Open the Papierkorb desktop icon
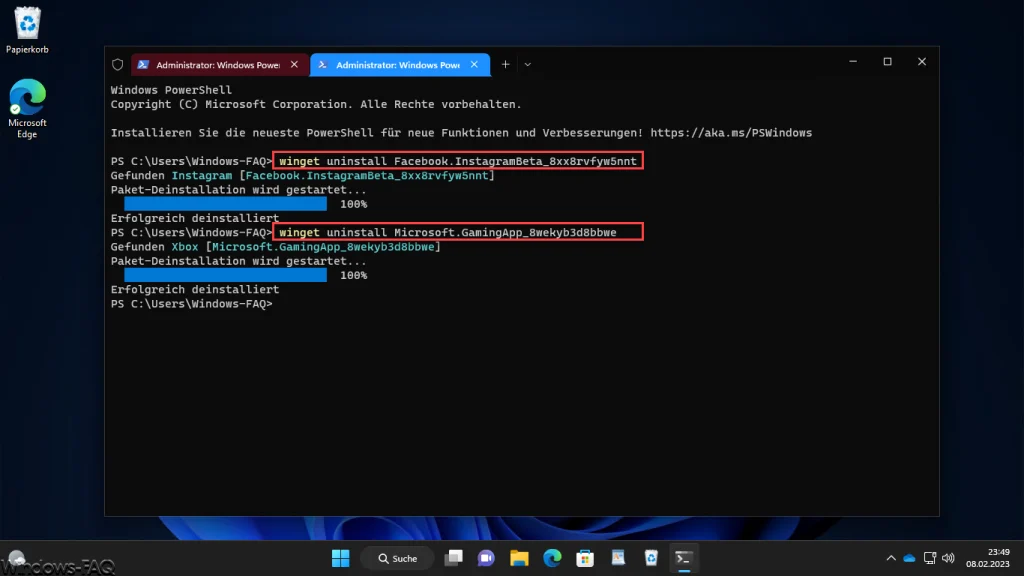The image size is (1024, 576). pyautogui.click(x=27, y=30)
